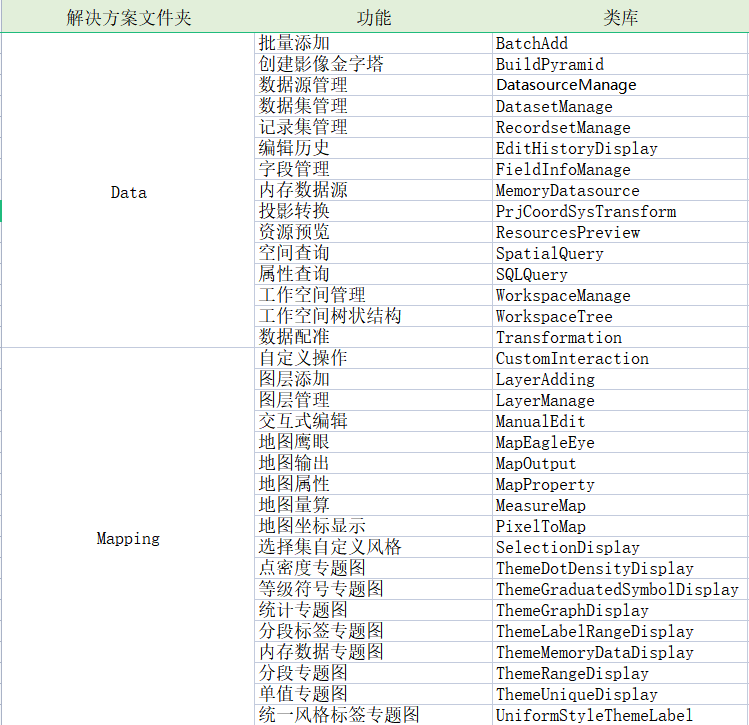The width and height of the screenshot is (749, 725).
Task: Click the MapProperty cell
Action: point(620,485)
